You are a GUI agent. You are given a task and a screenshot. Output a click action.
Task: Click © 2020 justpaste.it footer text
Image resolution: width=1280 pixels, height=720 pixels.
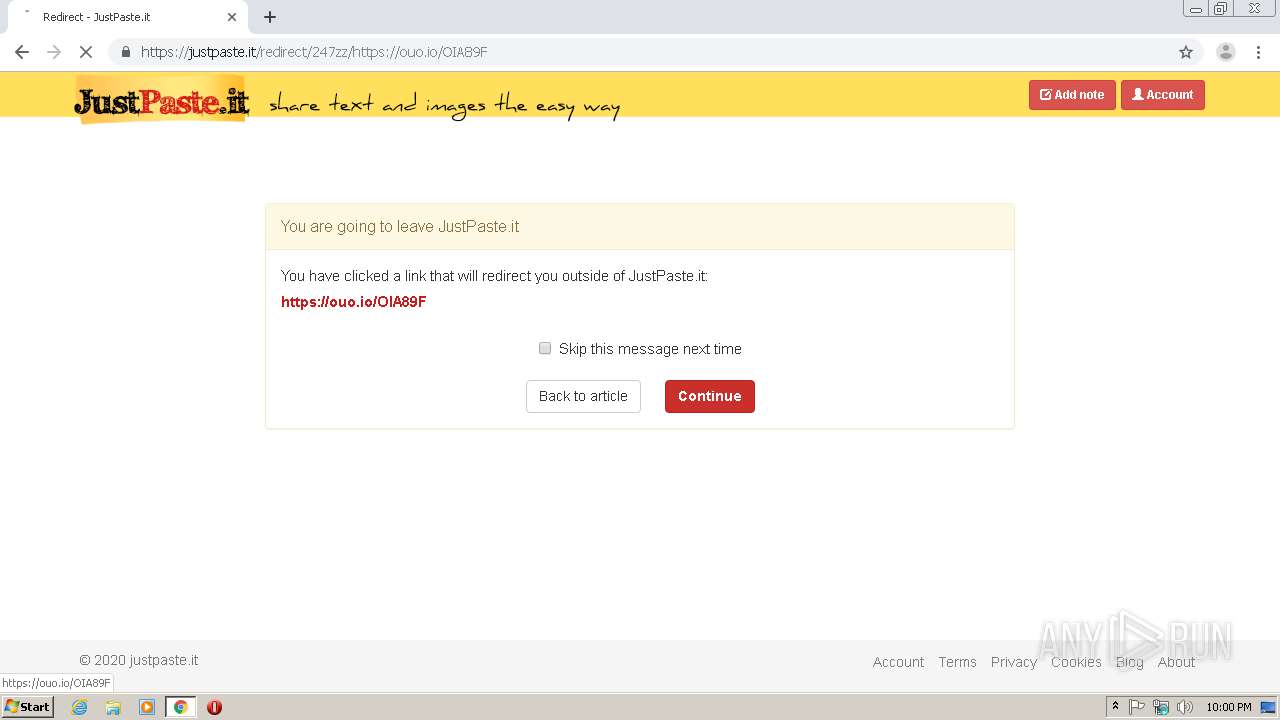coord(139,660)
